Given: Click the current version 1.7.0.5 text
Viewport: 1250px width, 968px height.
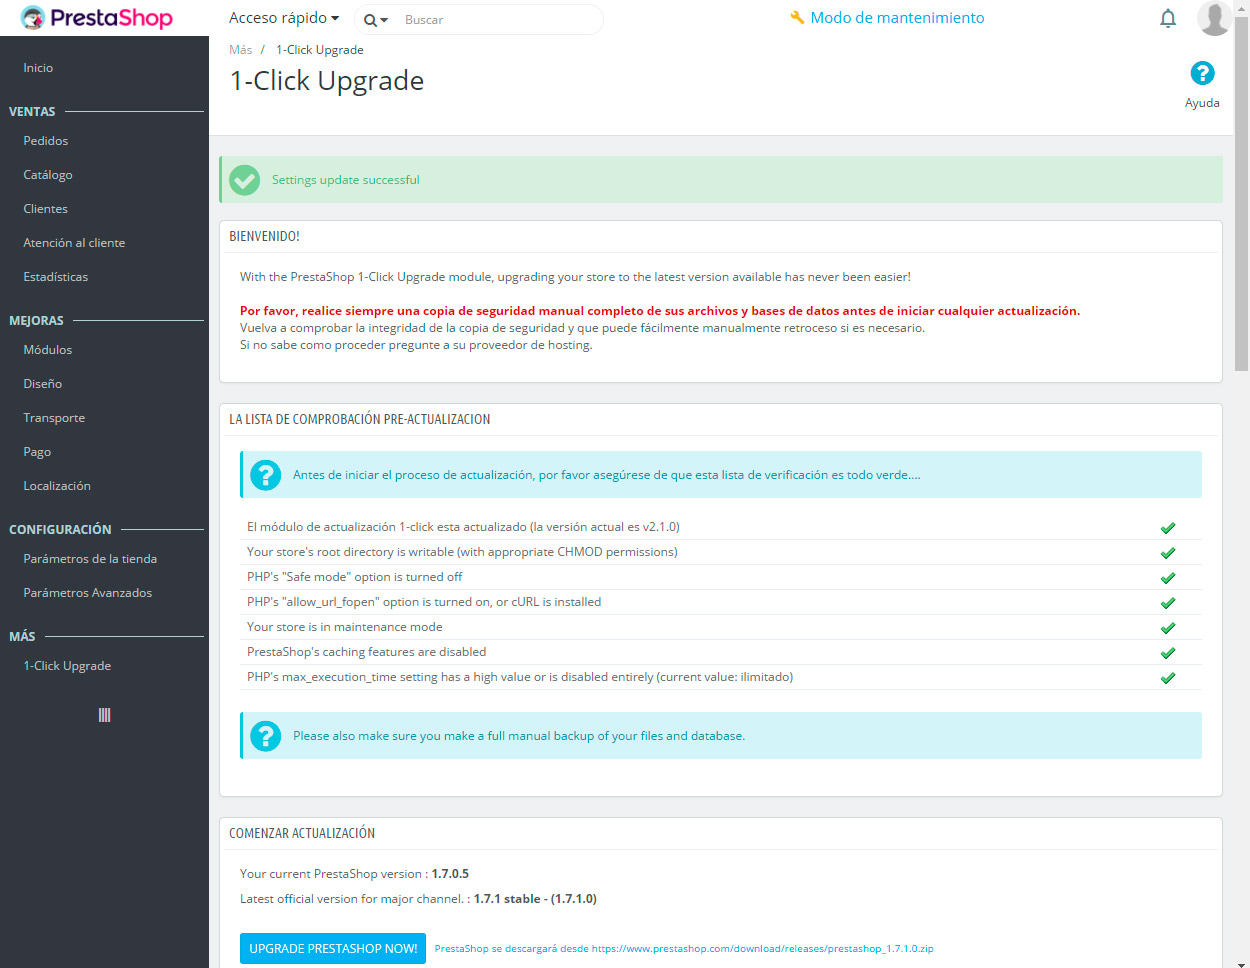Looking at the screenshot, I should pos(450,874).
